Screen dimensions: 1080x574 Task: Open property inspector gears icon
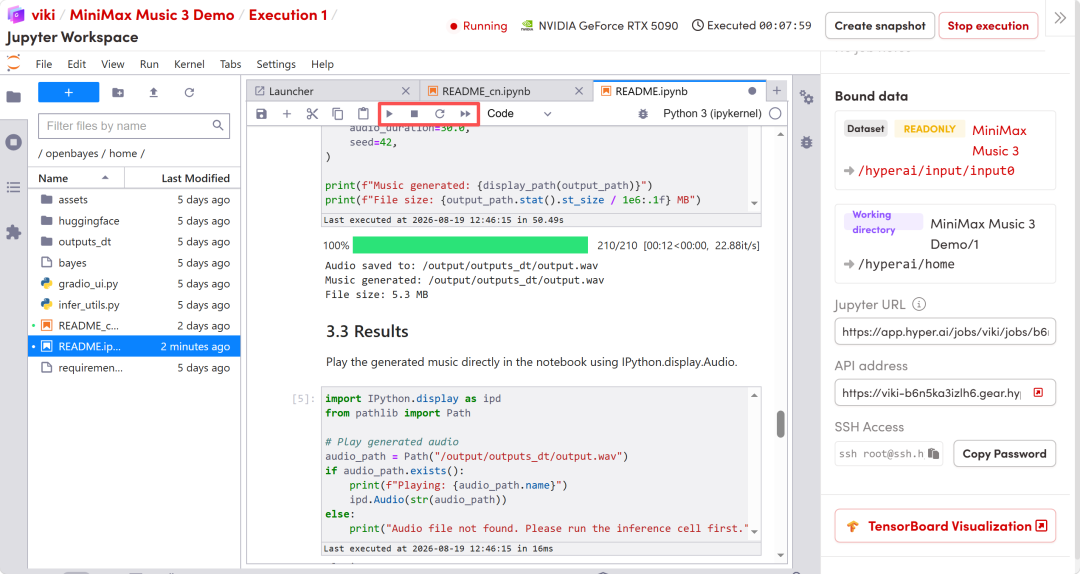[807, 97]
